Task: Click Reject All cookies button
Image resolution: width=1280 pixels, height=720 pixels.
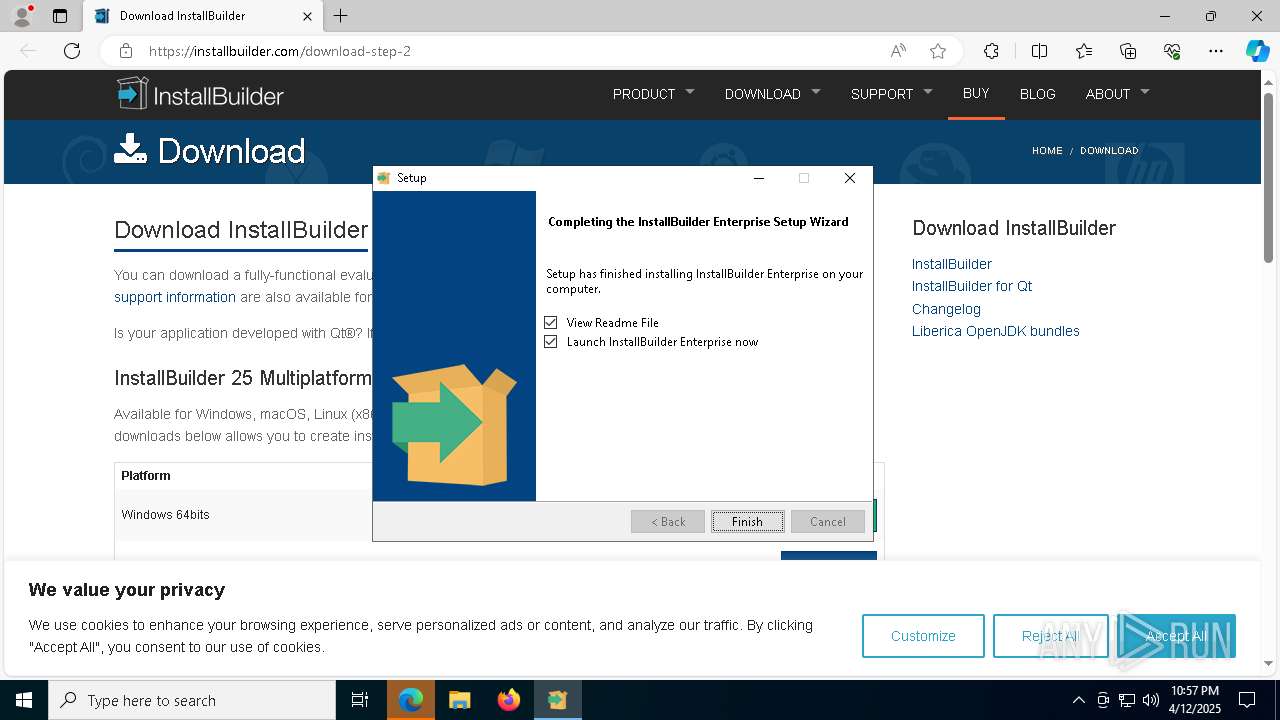Action: pos(1050,636)
